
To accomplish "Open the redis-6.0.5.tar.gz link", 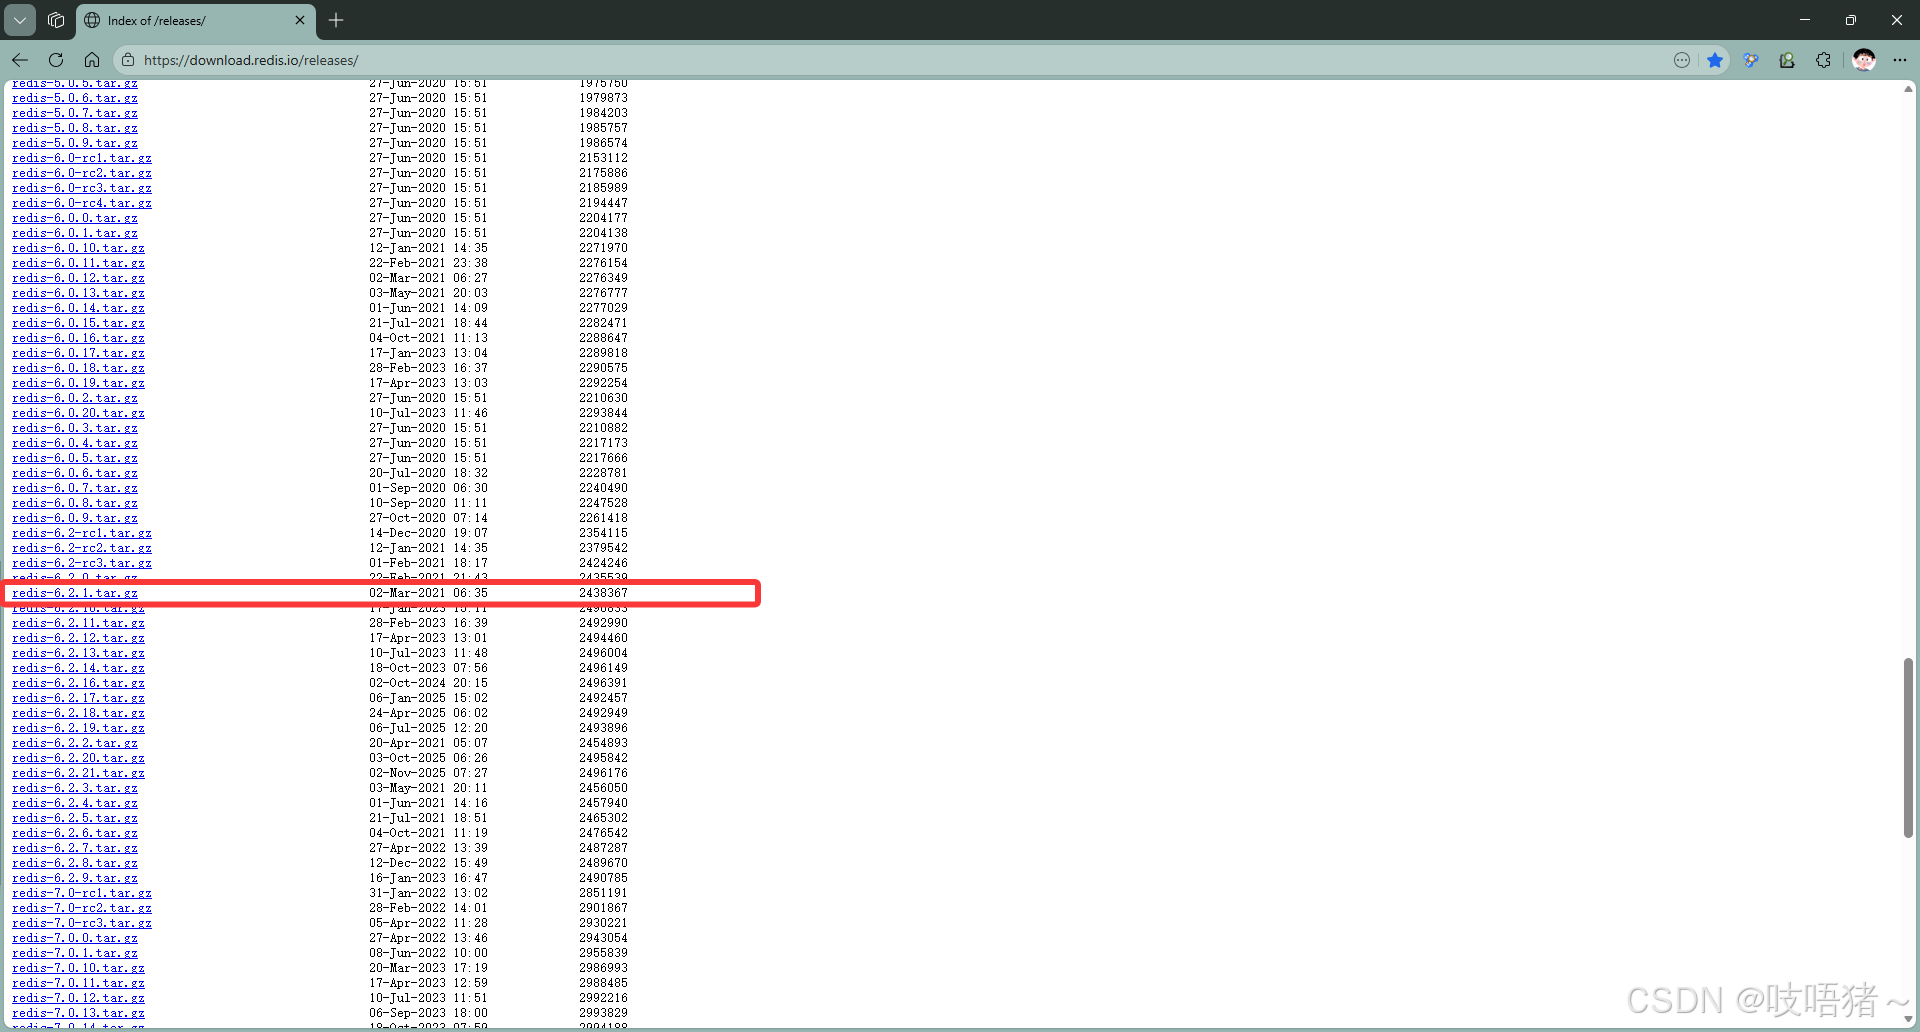I will point(75,458).
